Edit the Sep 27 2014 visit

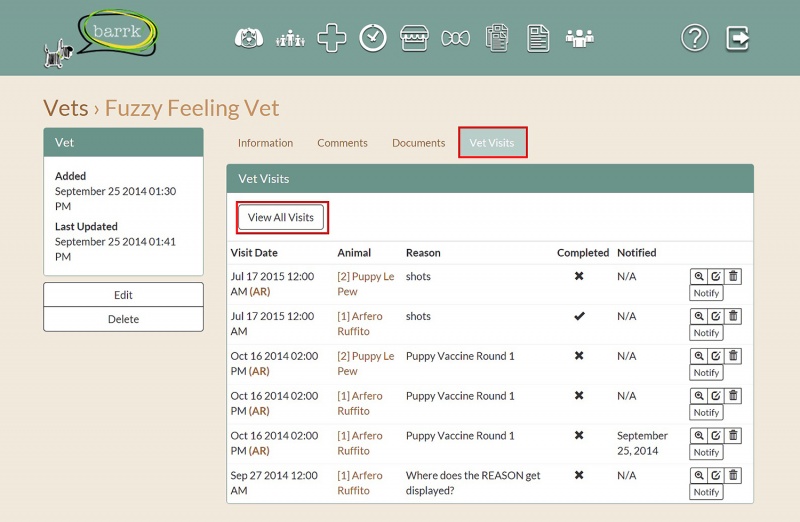[x=716, y=476]
